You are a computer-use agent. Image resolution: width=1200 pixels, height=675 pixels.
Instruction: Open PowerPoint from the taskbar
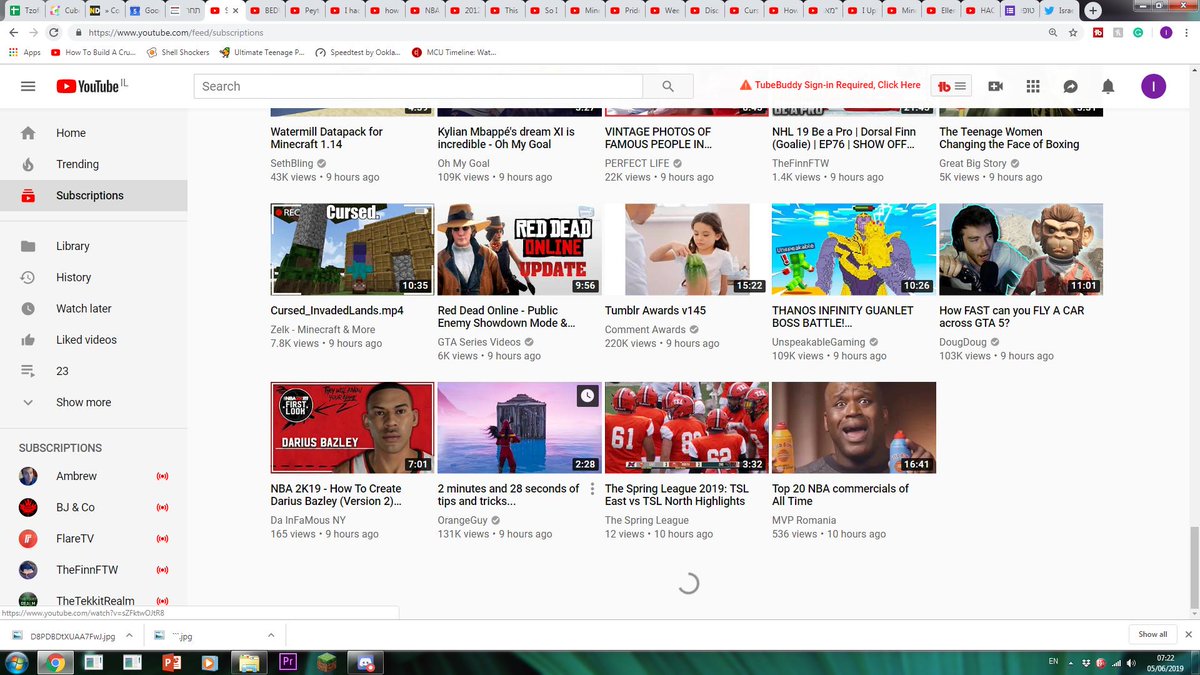pos(170,662)
